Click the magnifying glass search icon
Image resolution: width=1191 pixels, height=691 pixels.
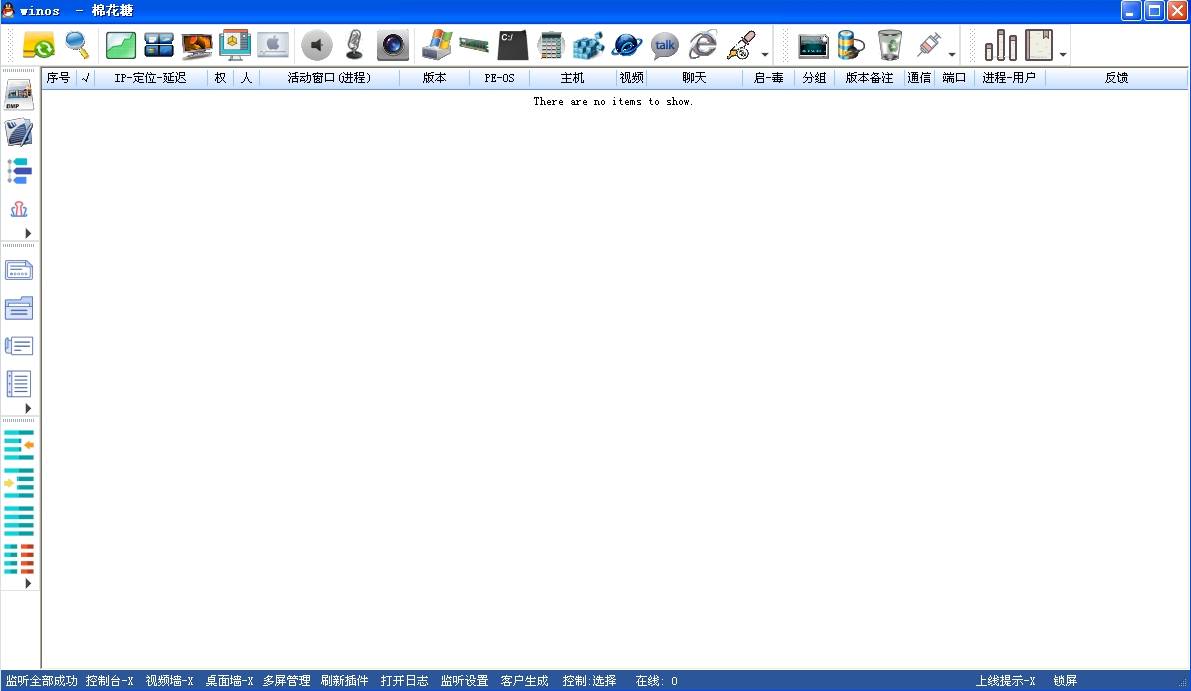tap(77, 46)
